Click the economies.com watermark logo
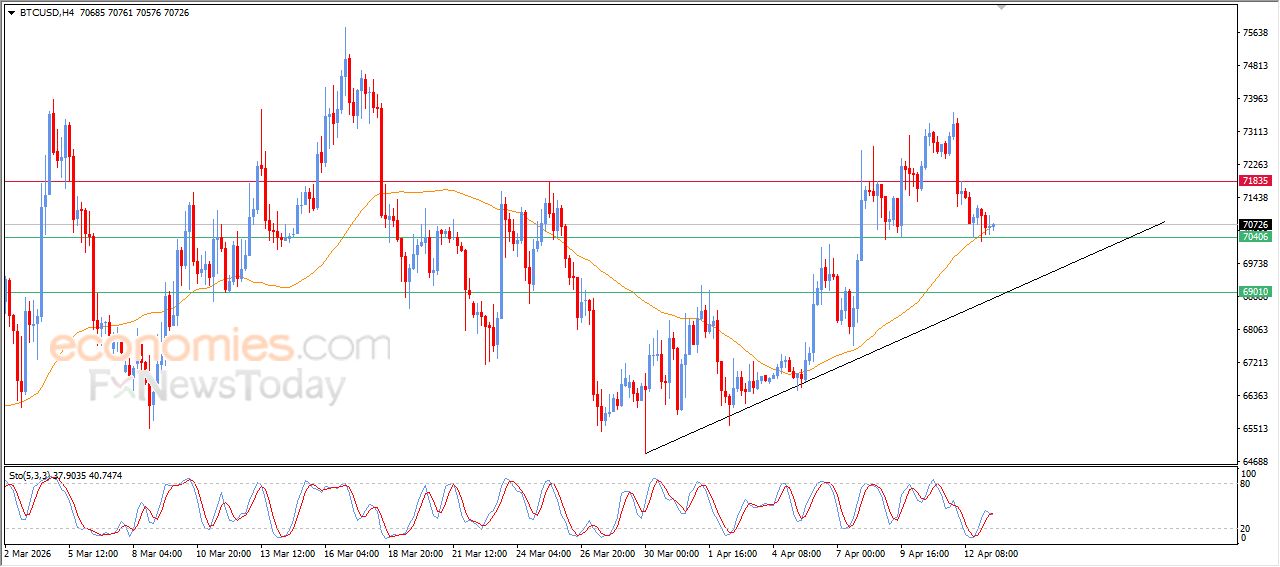Screen dimensions: 1280x567 click(220, 347)
